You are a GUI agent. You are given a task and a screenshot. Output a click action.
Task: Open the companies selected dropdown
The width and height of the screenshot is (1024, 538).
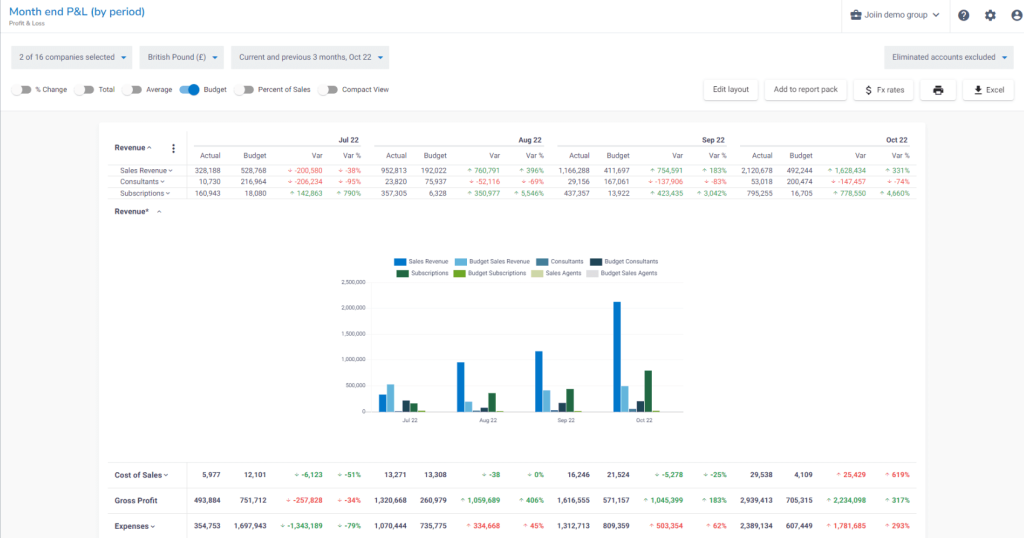tap(72, 57)
